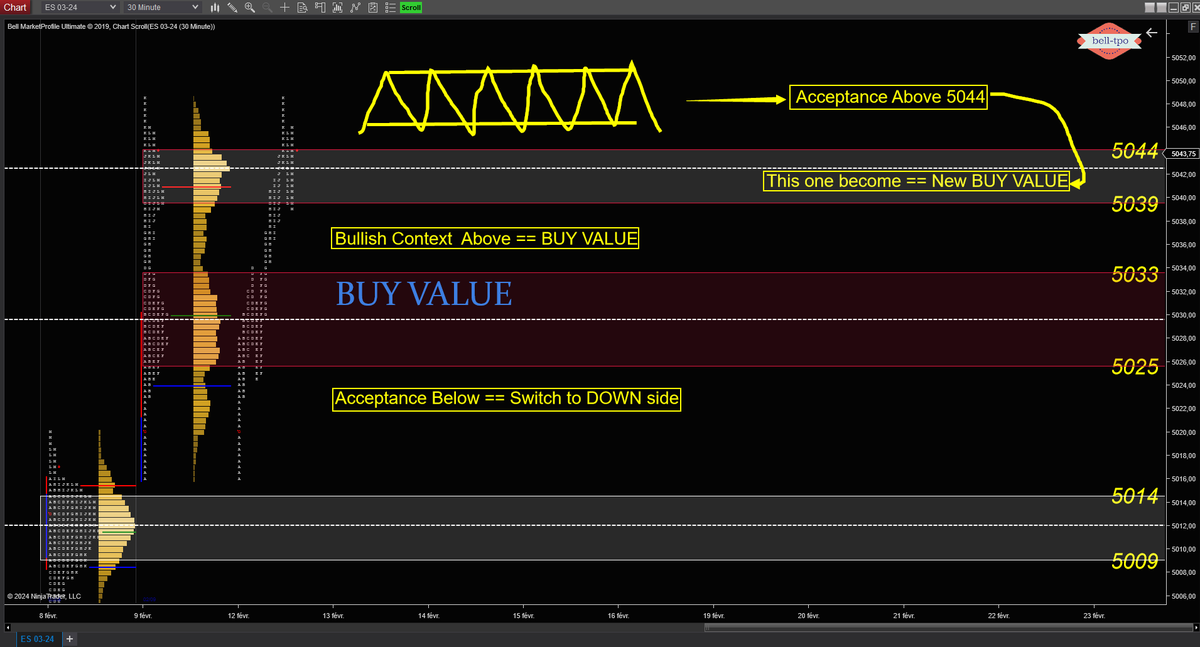Click the yellow 5033 level label
Viewport: 1200px width, 647px height.
coord(1134,274)
